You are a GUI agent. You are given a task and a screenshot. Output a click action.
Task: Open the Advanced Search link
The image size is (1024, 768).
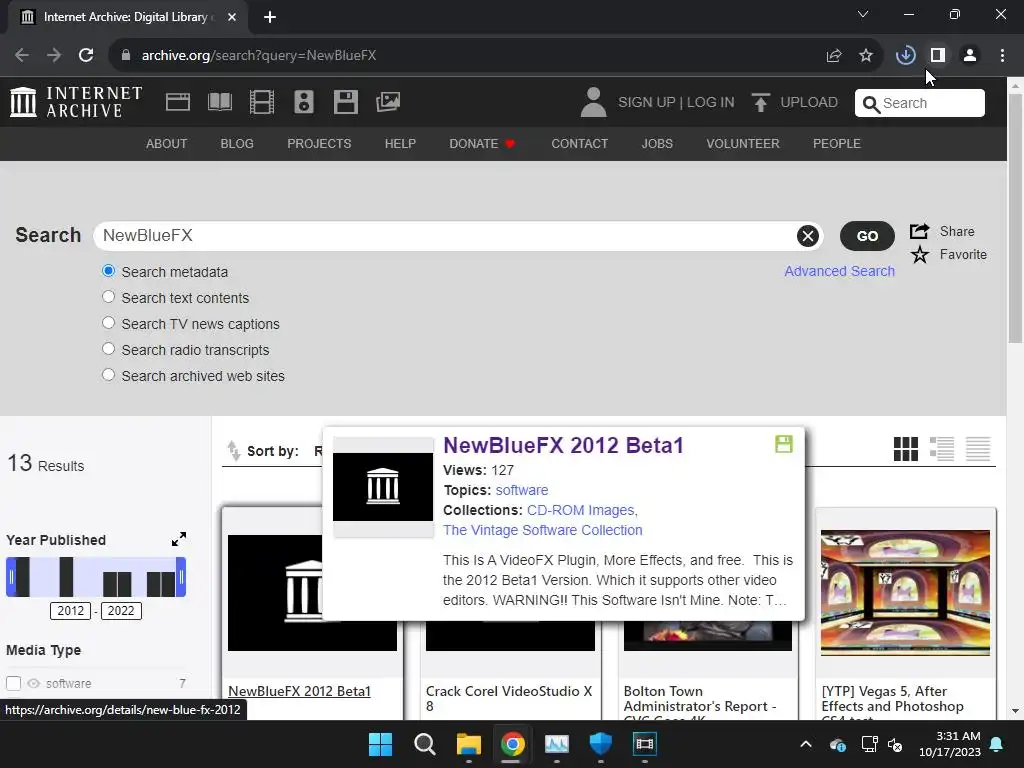tap(839, 271)
